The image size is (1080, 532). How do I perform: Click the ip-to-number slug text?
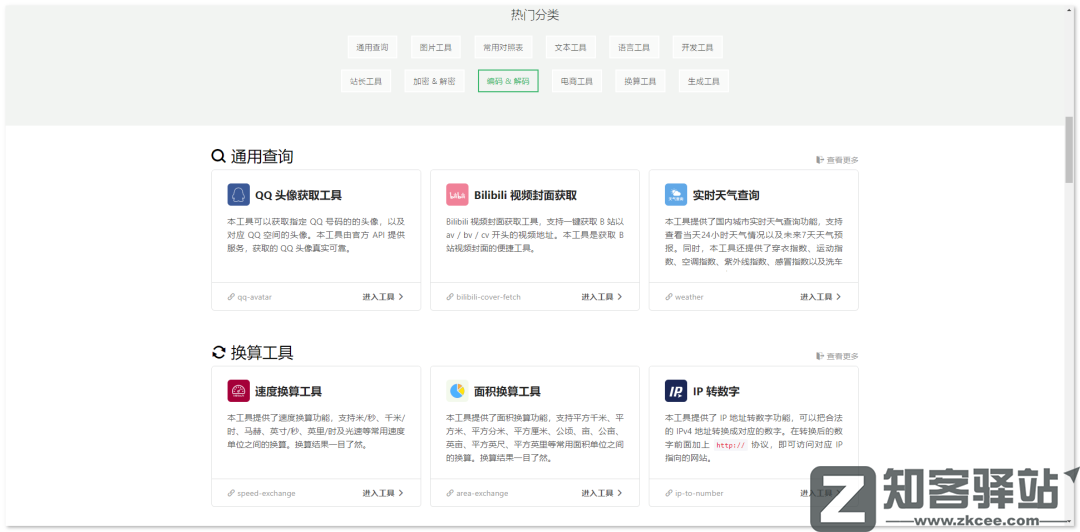(698, 493)
